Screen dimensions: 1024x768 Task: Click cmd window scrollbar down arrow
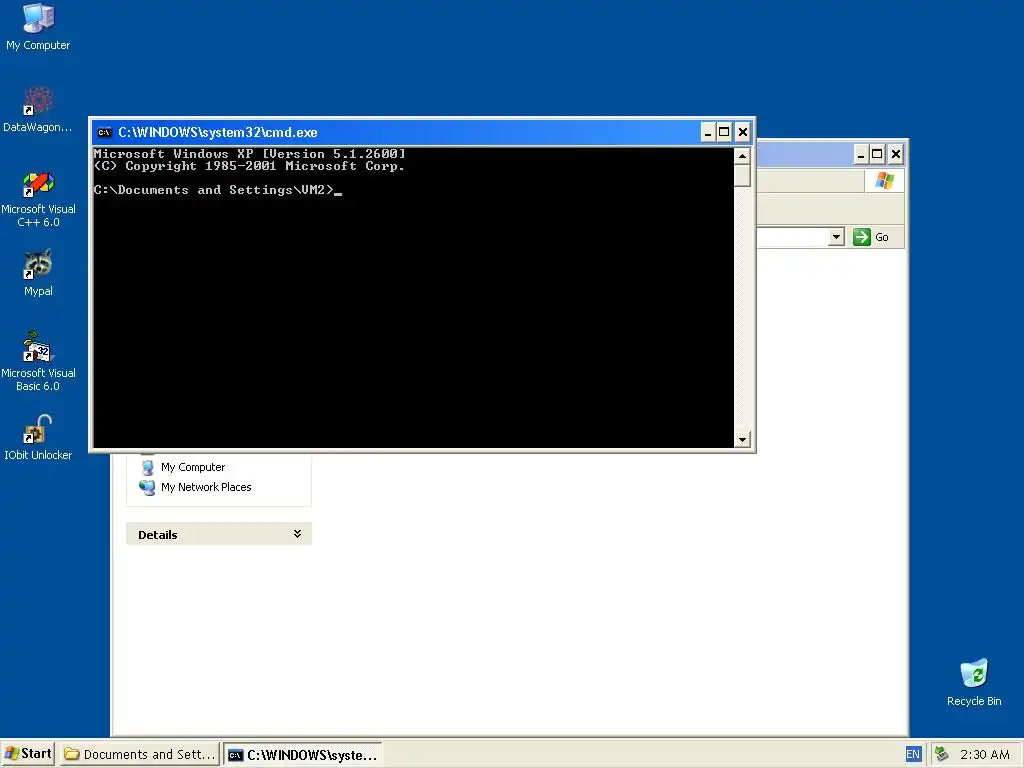742,440
